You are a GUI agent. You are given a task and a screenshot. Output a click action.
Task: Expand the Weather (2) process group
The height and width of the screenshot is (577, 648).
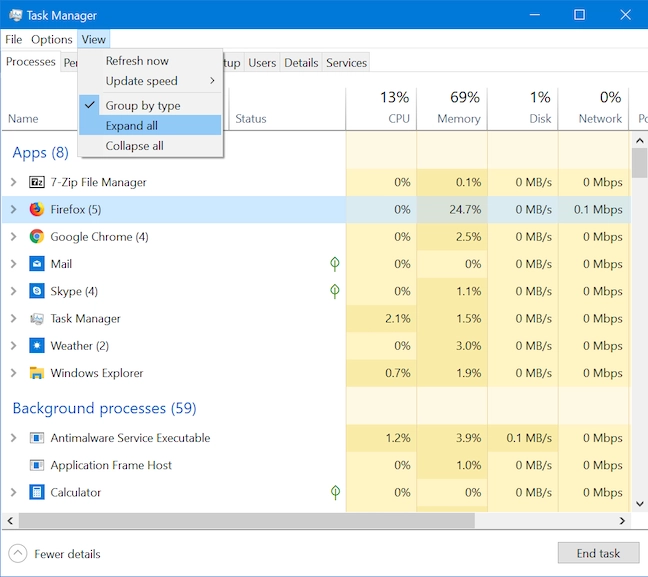13,346
